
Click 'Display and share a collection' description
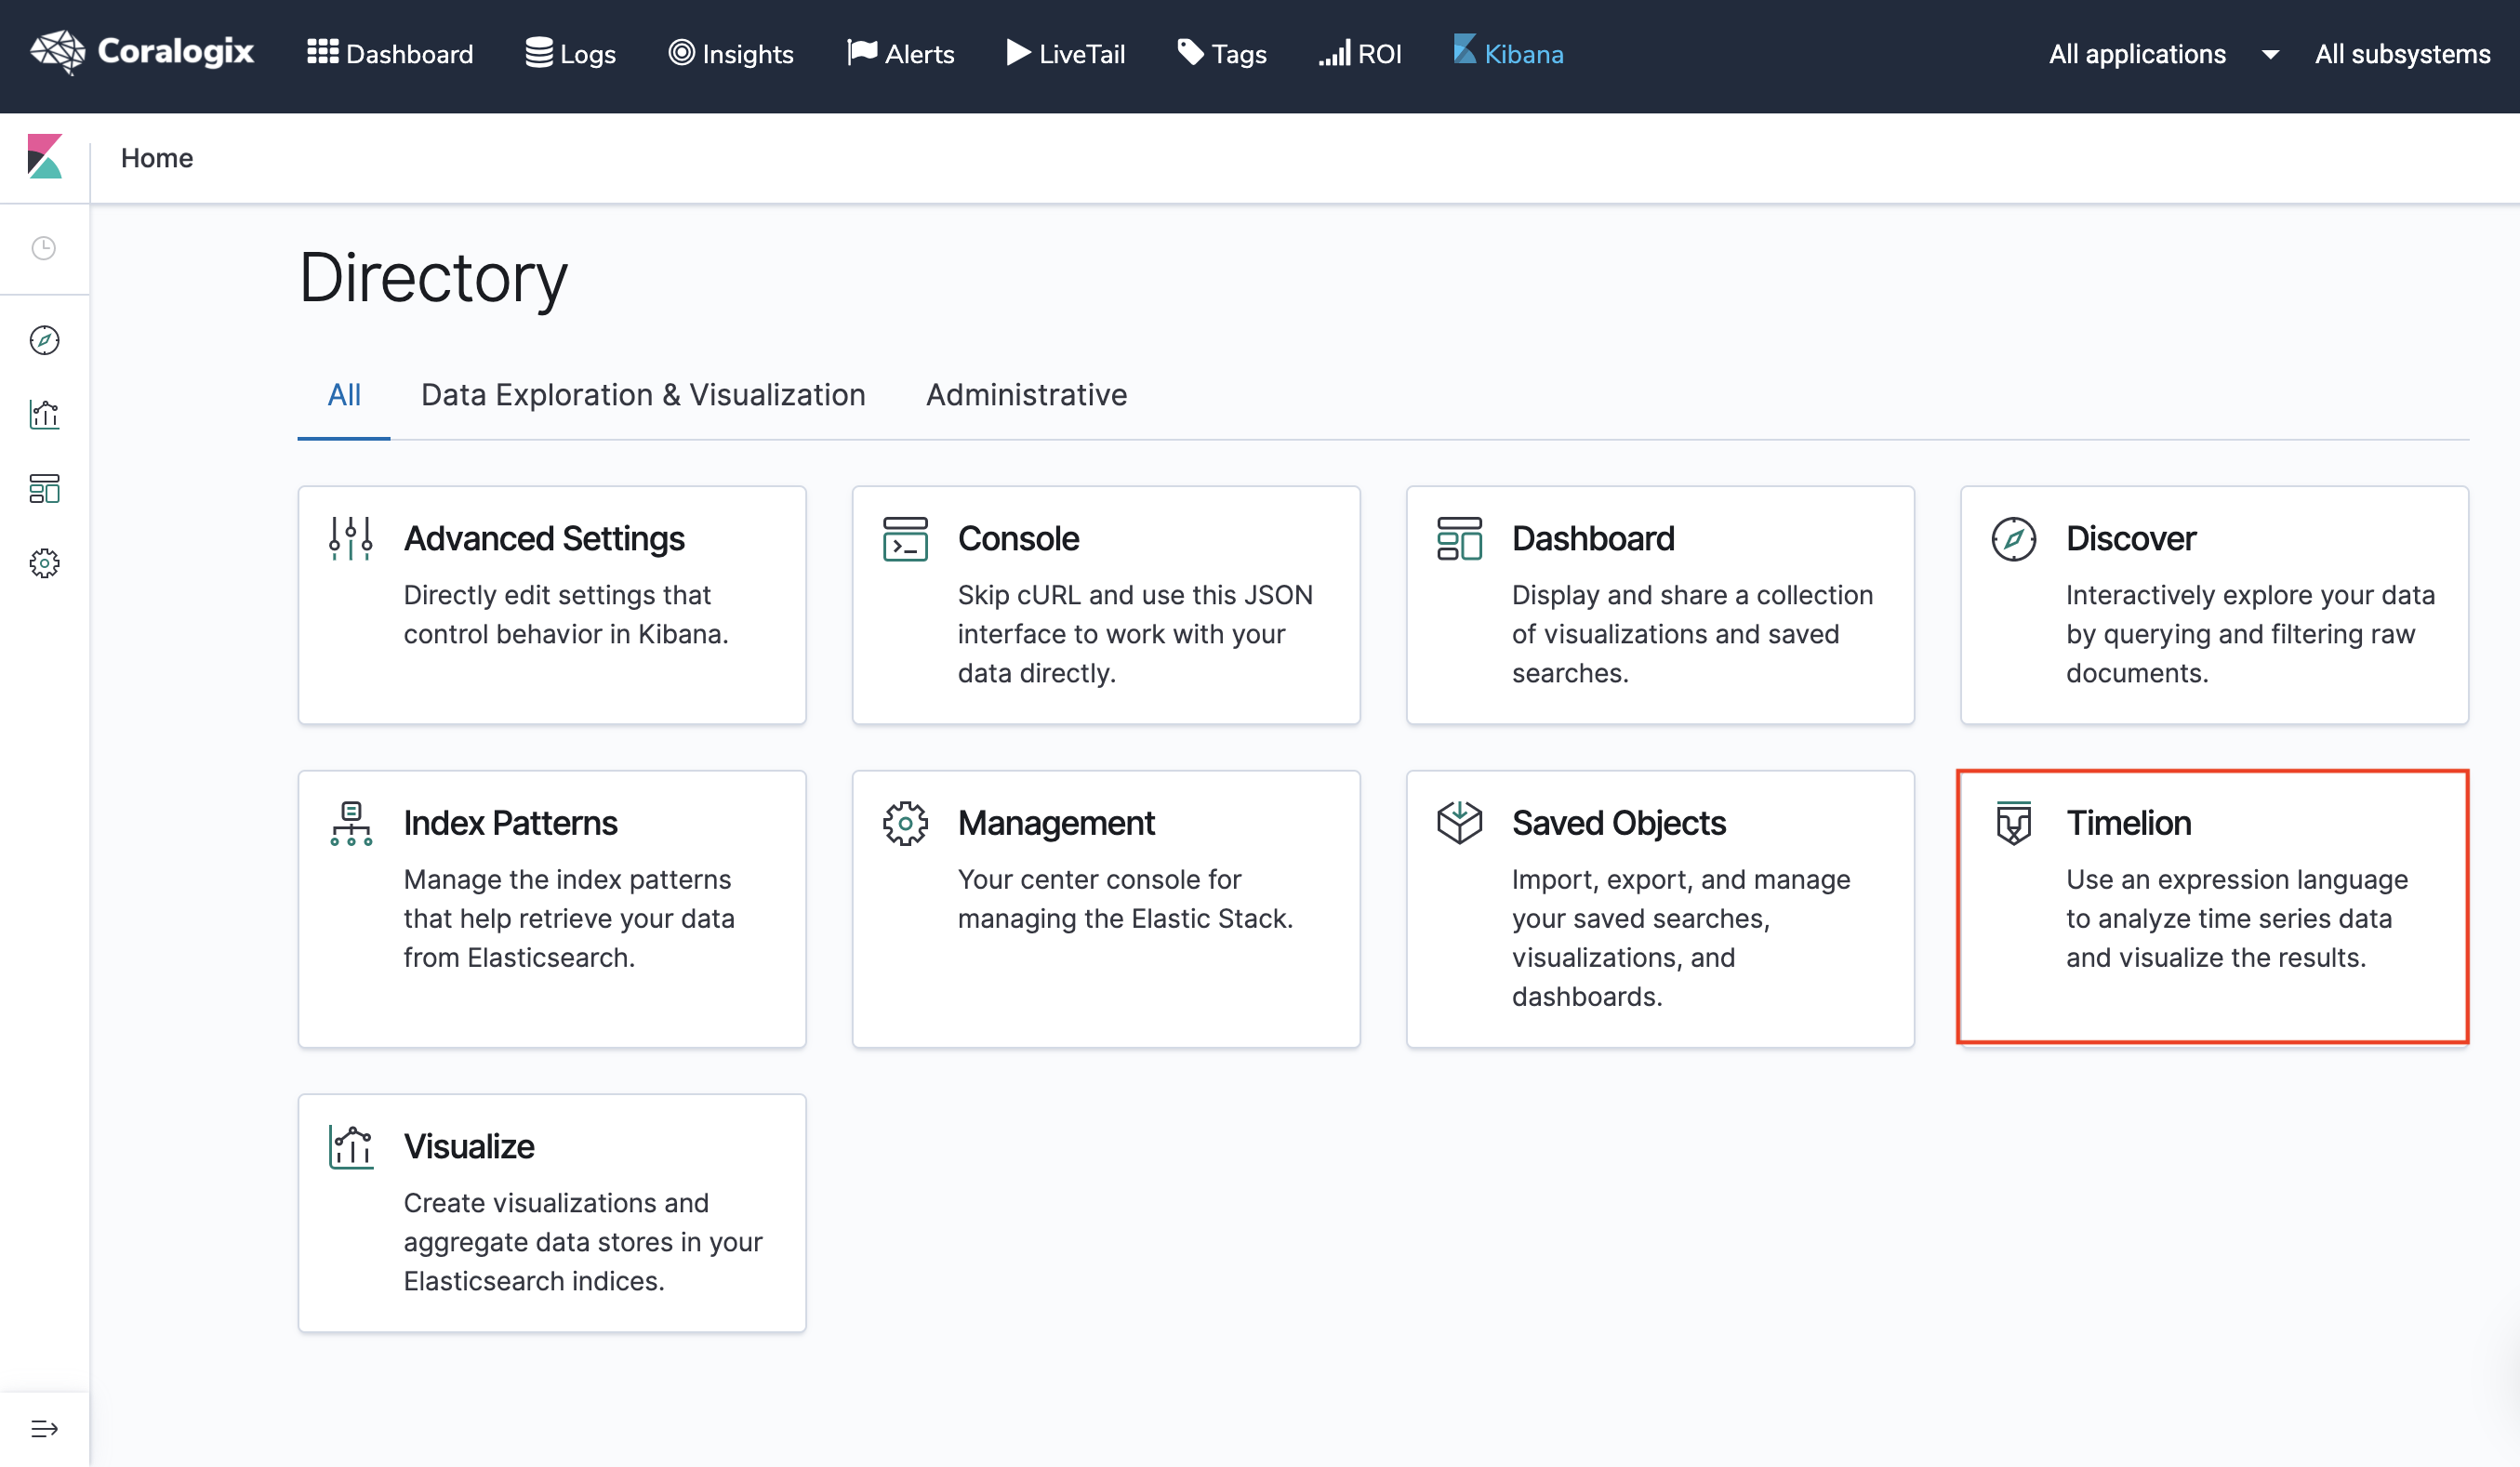1692,634
